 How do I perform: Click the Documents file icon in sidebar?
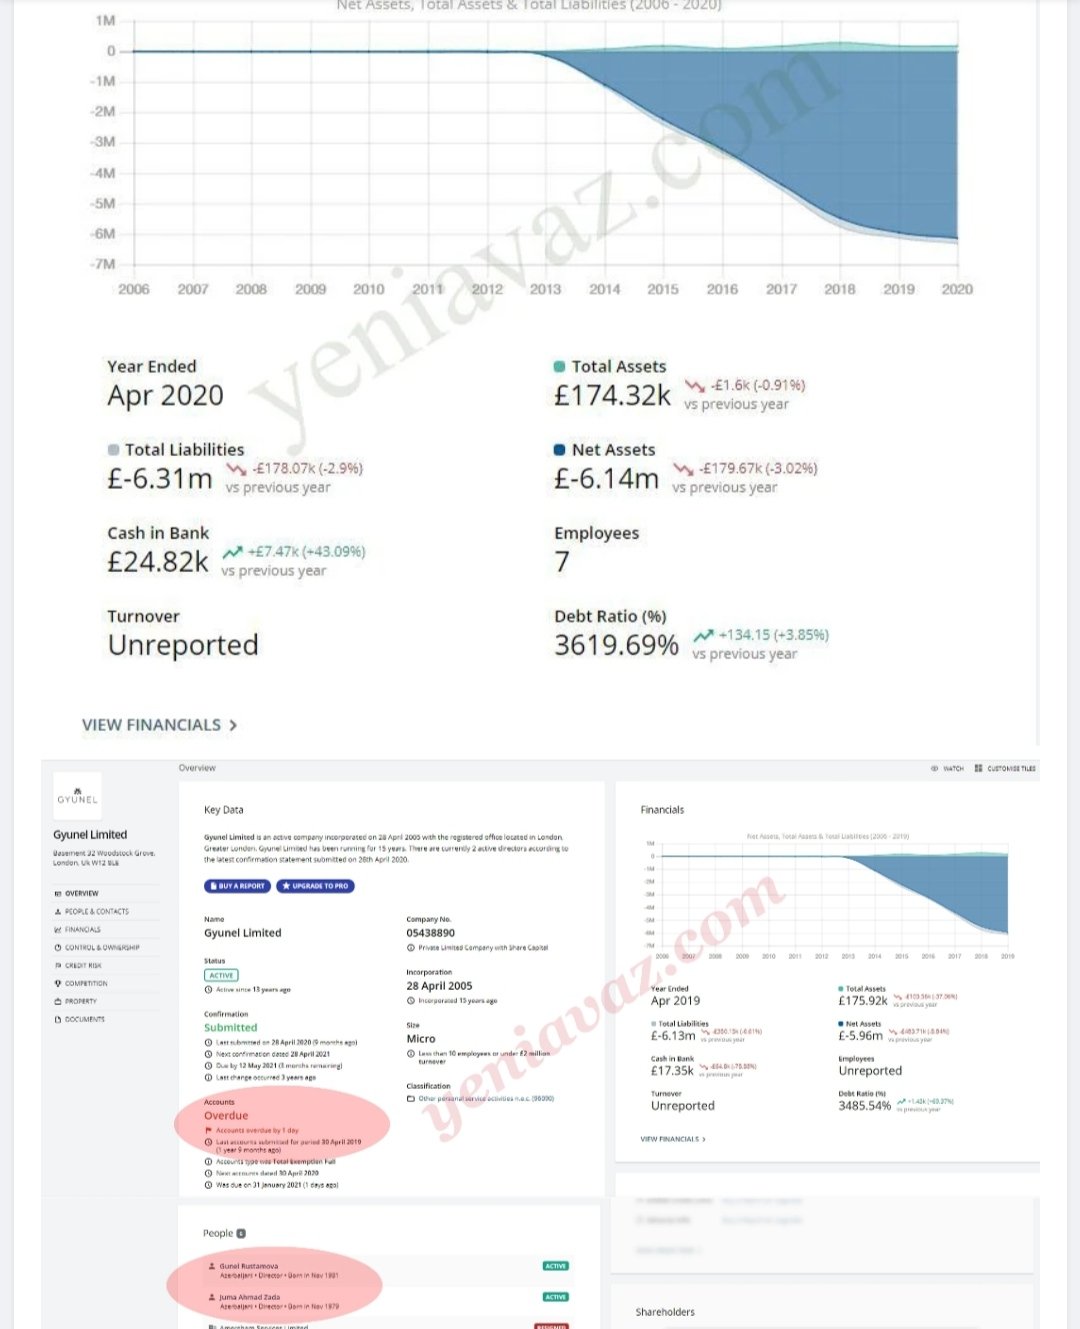58,1020
